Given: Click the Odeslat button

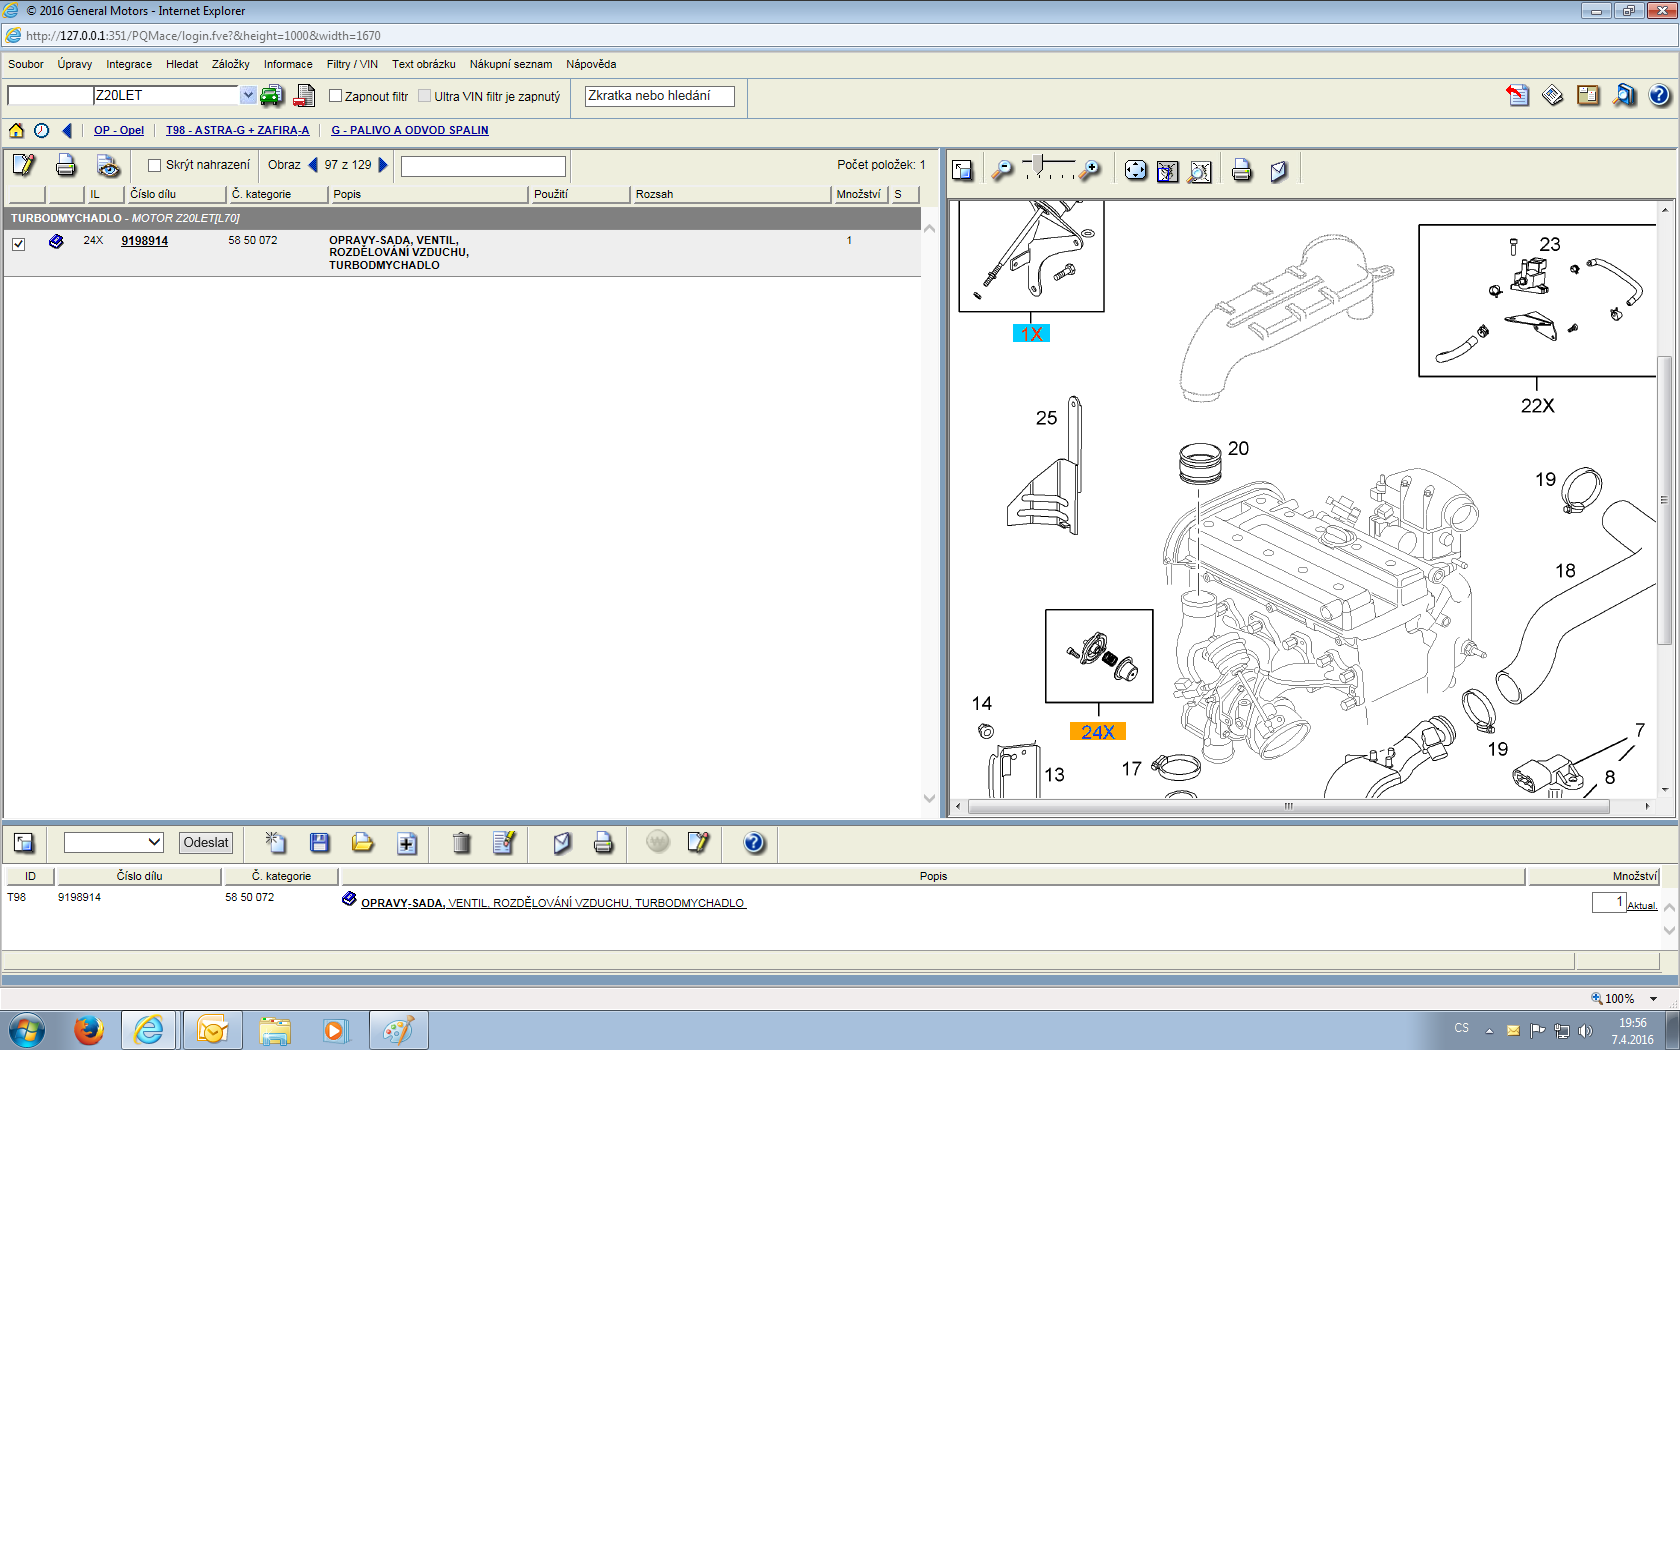Looking at the screenshot, I should (206, 842).
